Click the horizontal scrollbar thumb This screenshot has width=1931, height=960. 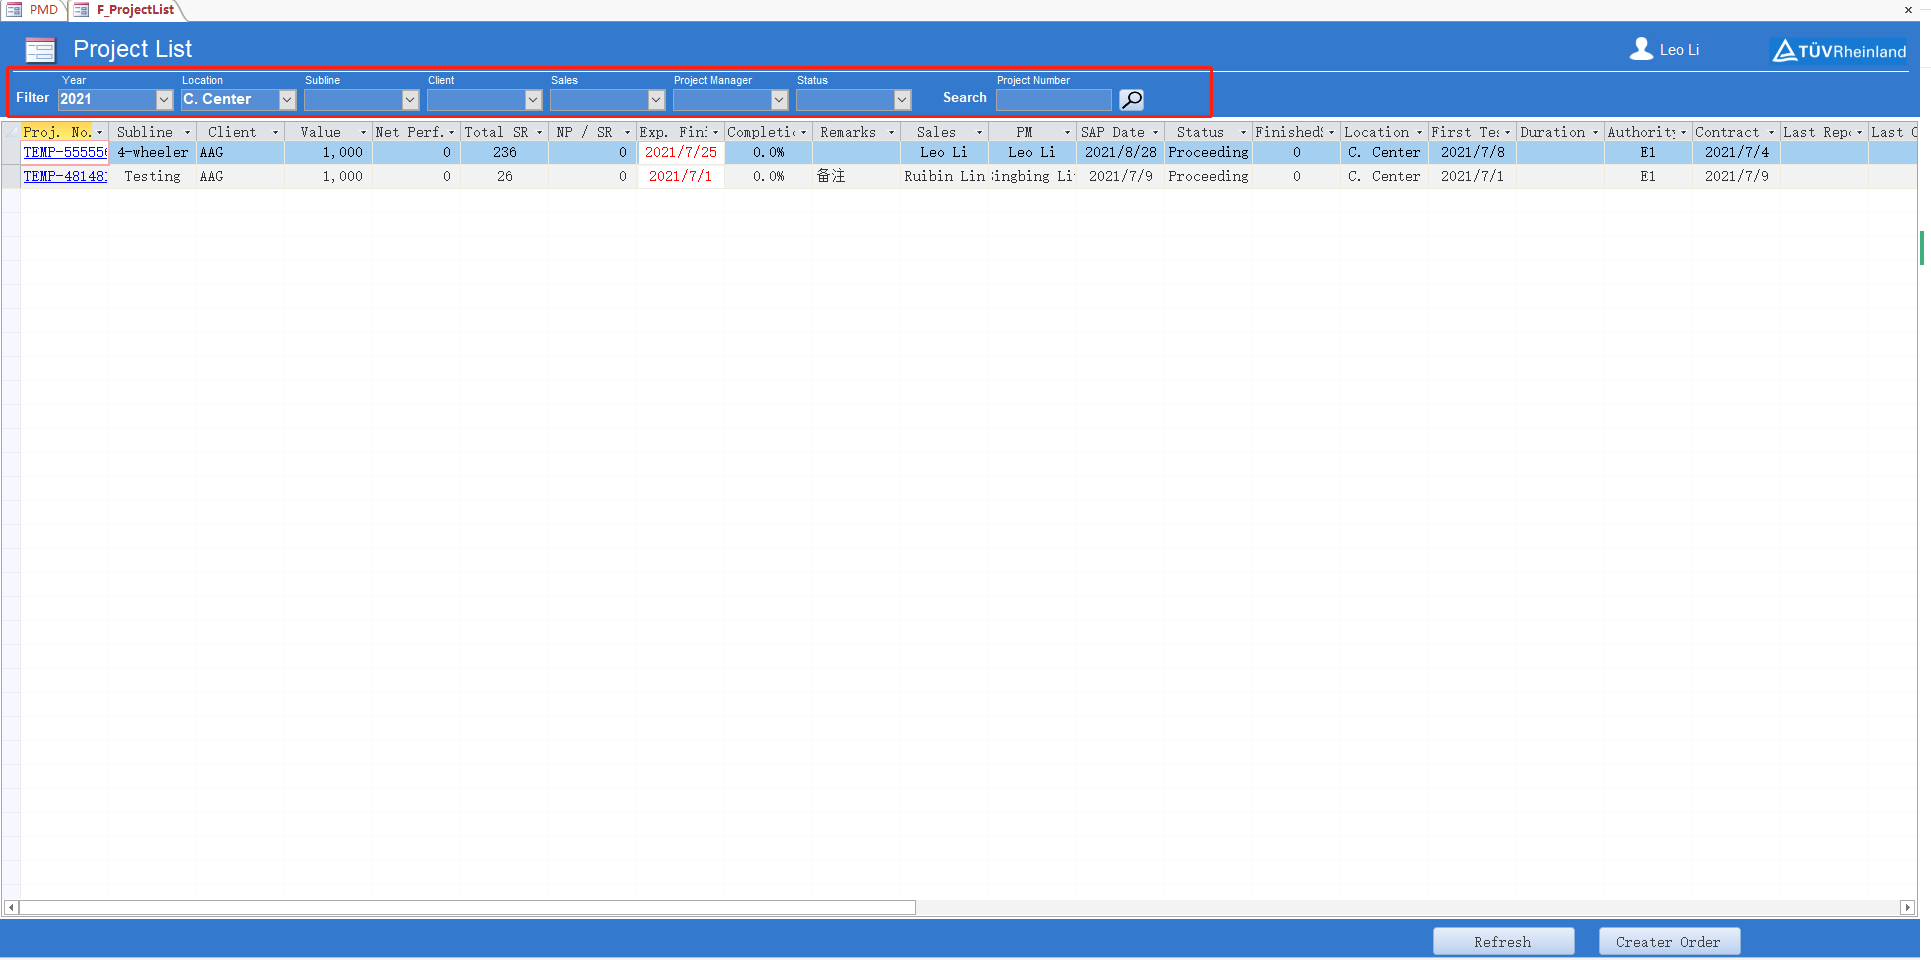(x=467, y=908)
